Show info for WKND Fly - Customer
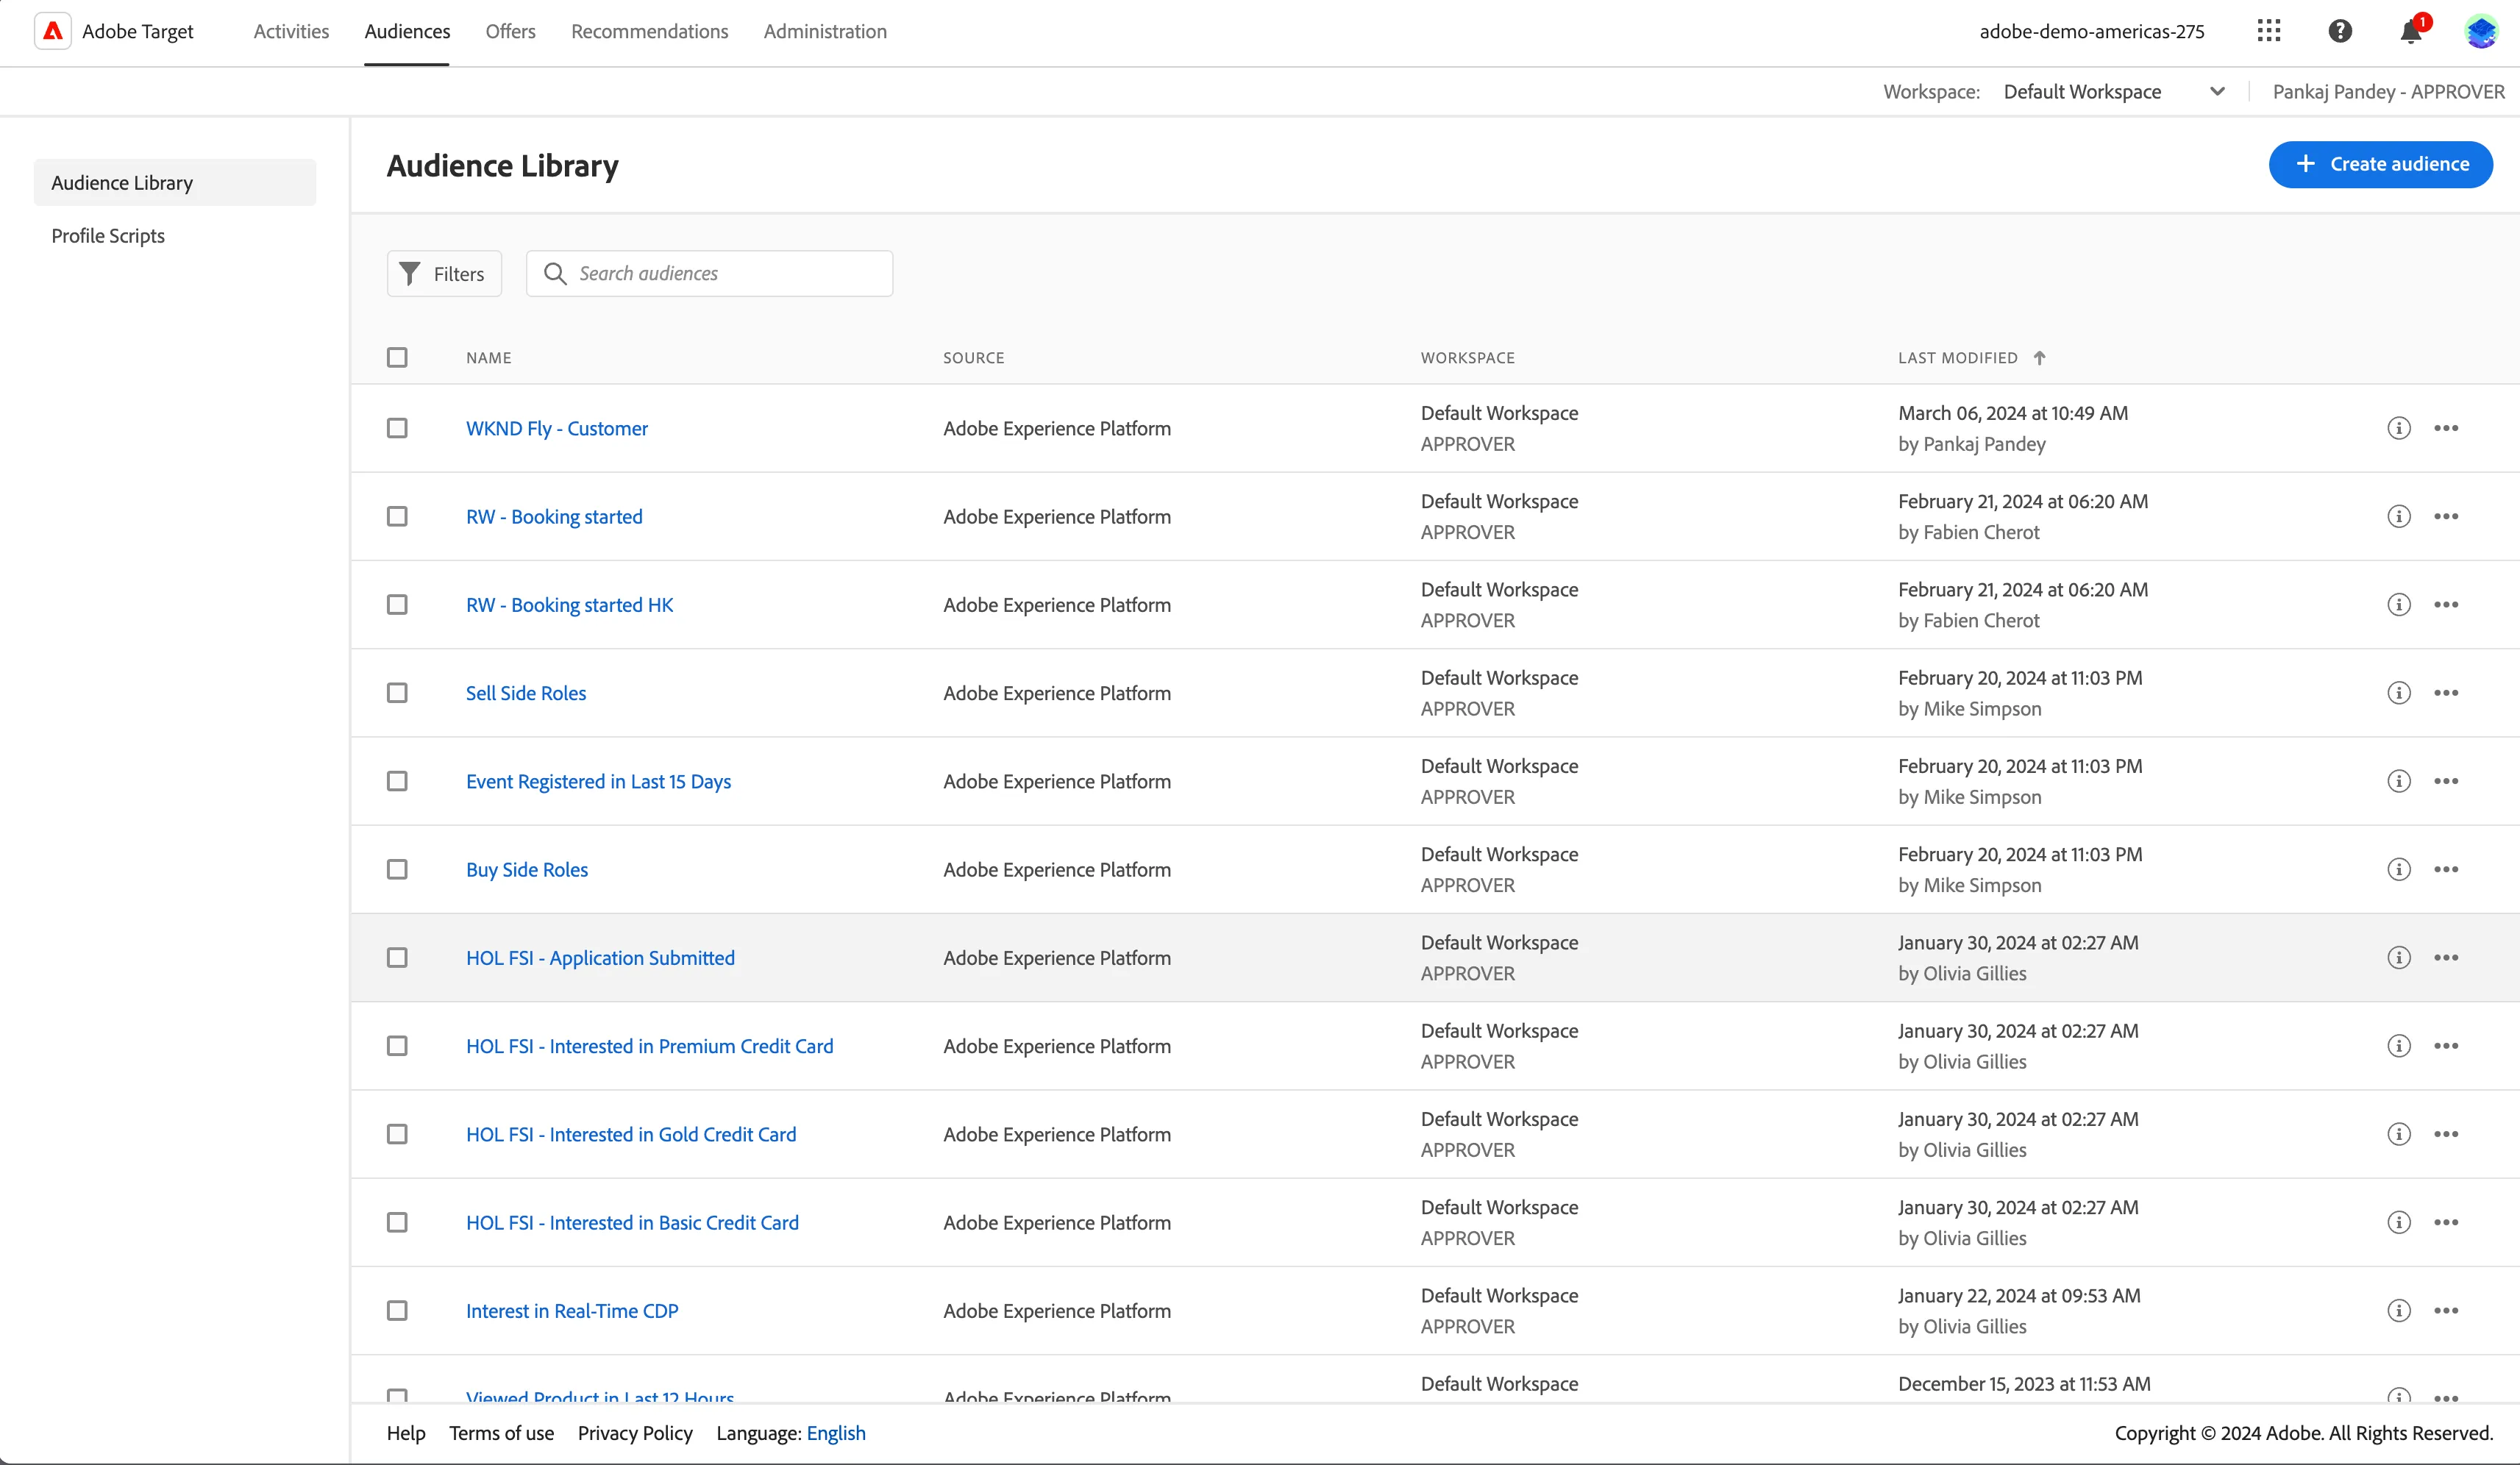This screenshot has width=2520, height=1465. [x=2399, y=428]
